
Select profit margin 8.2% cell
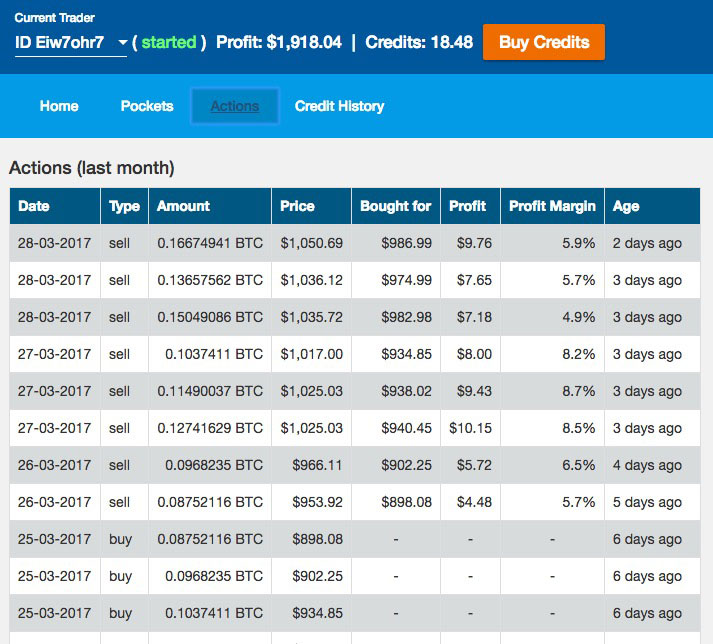(x=552, y=354)
